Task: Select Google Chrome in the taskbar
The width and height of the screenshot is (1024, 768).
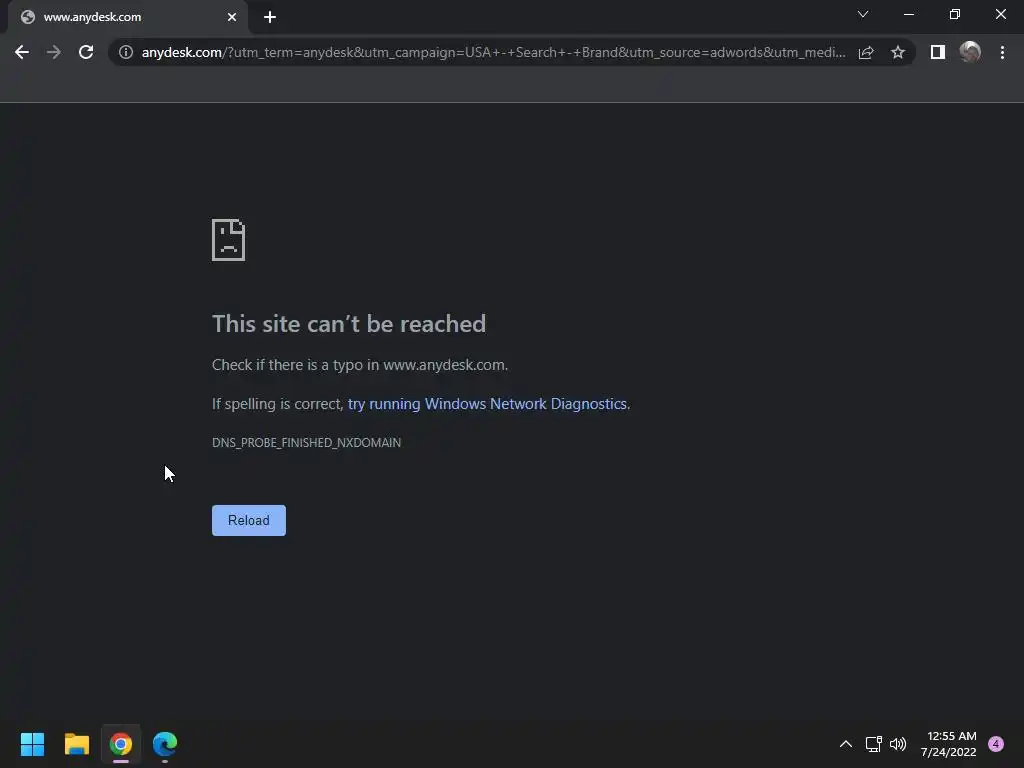Action: click(x=121, y=744)
